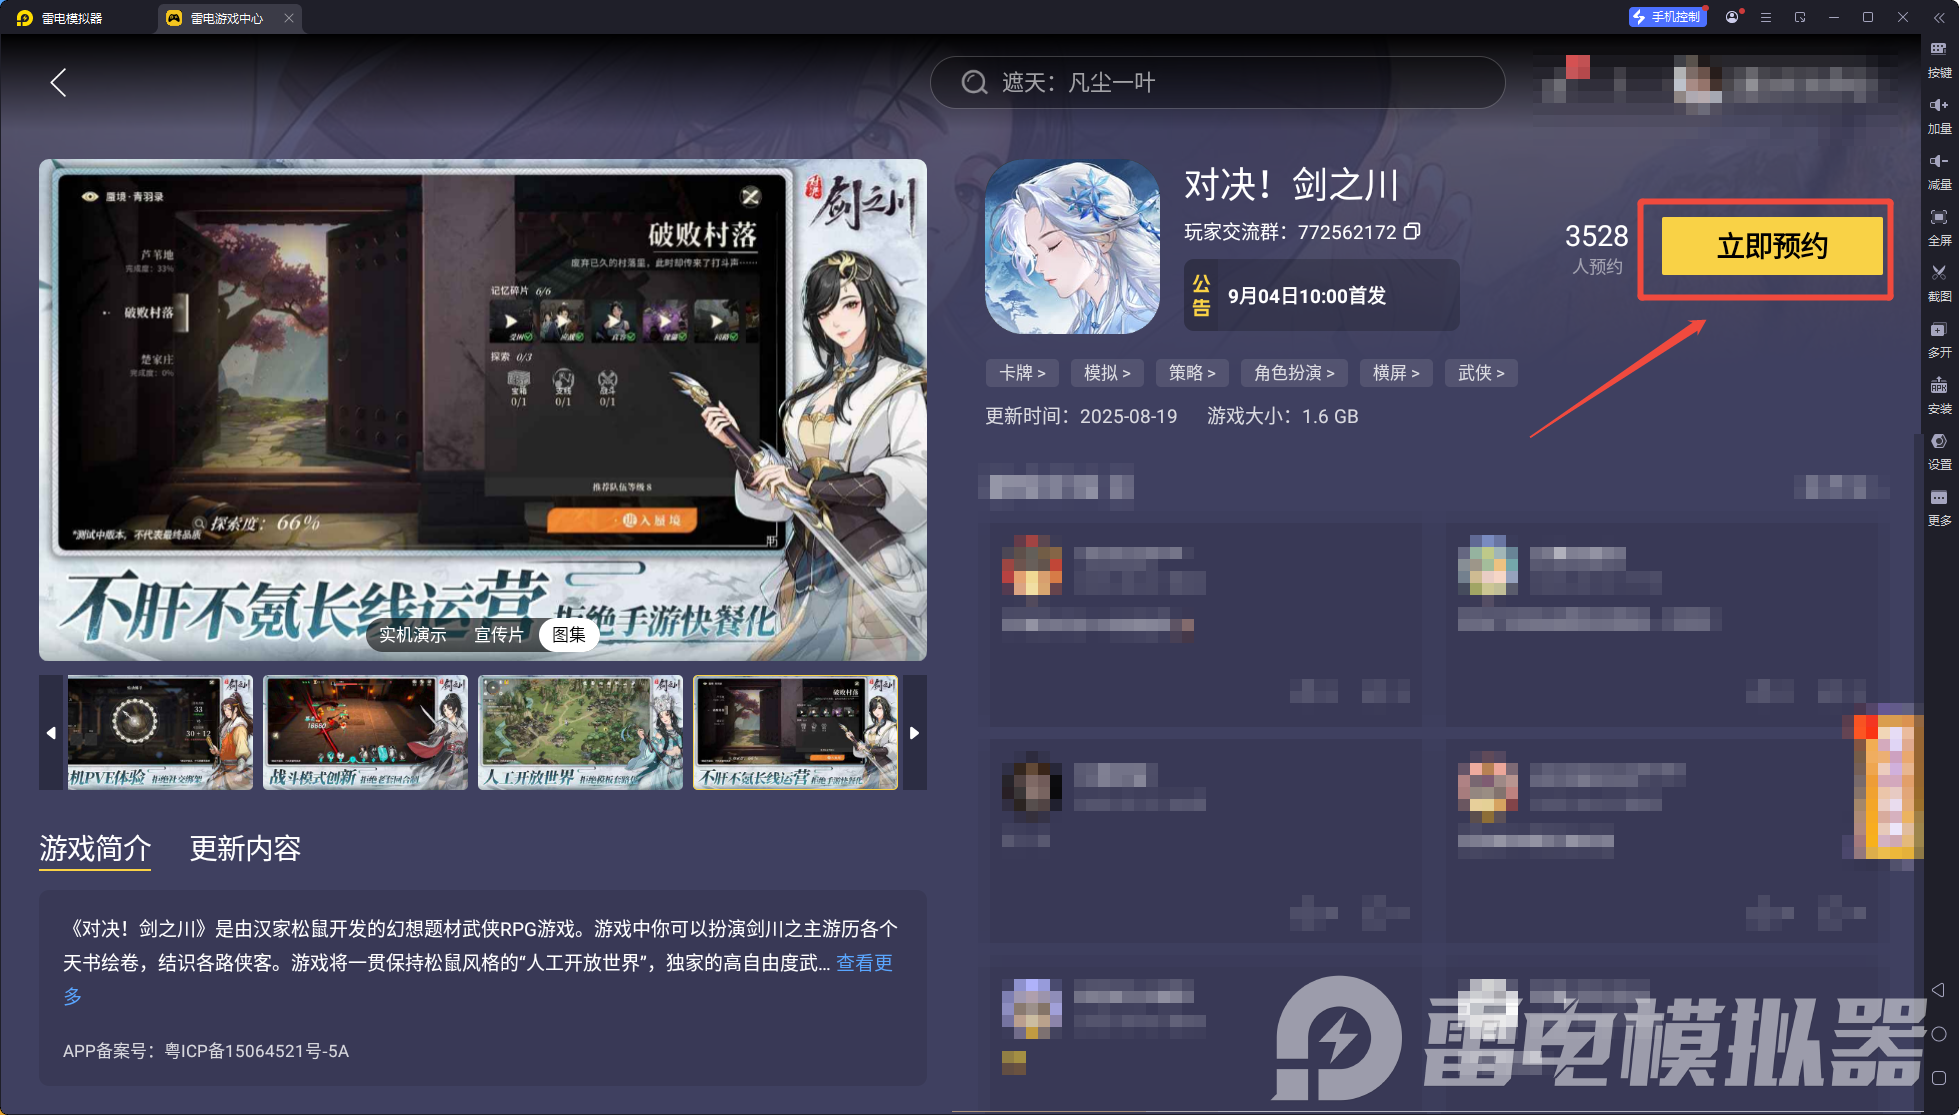This screenshot has height=1115, width=1959.
Task: Switch gallery to 宣传片 view
Action: coord(498,635)
